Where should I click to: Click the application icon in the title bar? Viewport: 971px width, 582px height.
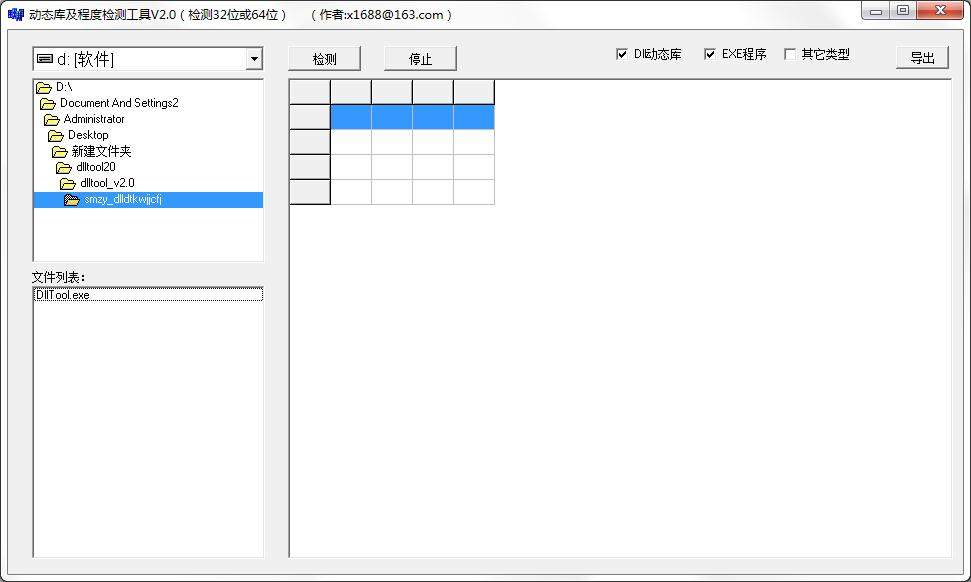point(16,13)
